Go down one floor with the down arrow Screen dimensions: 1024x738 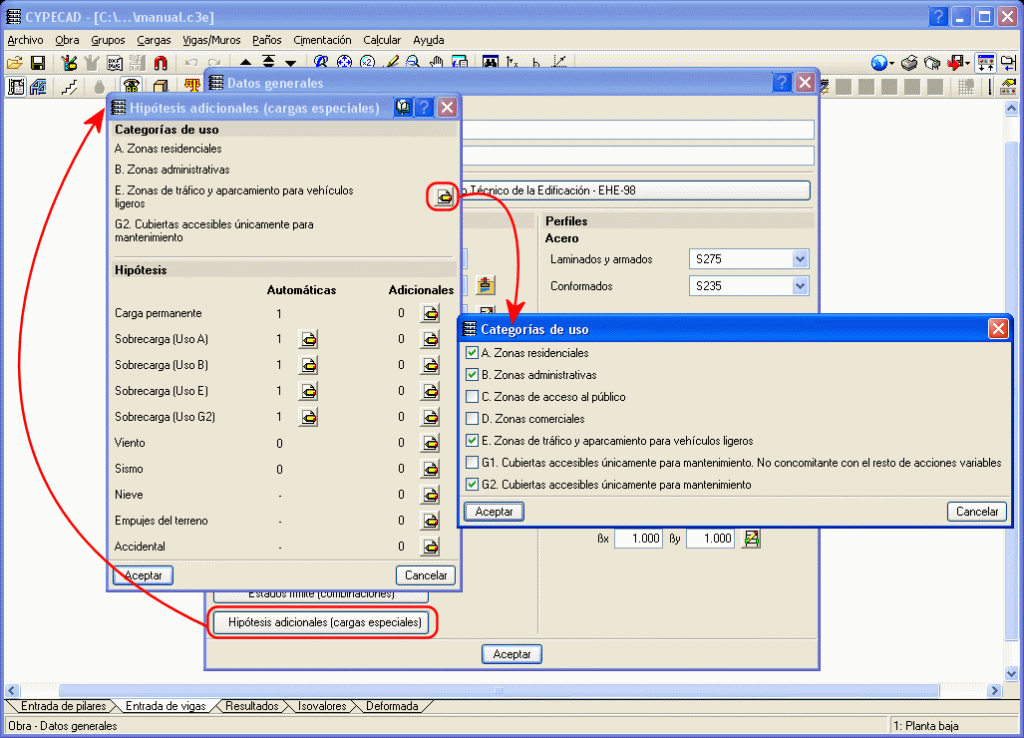click(x=291, y=63)
